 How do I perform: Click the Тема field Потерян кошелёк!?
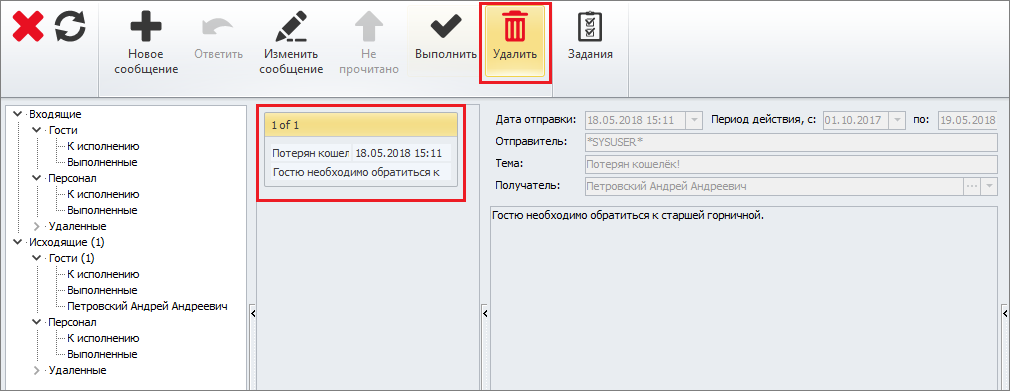tap(791, 164)
